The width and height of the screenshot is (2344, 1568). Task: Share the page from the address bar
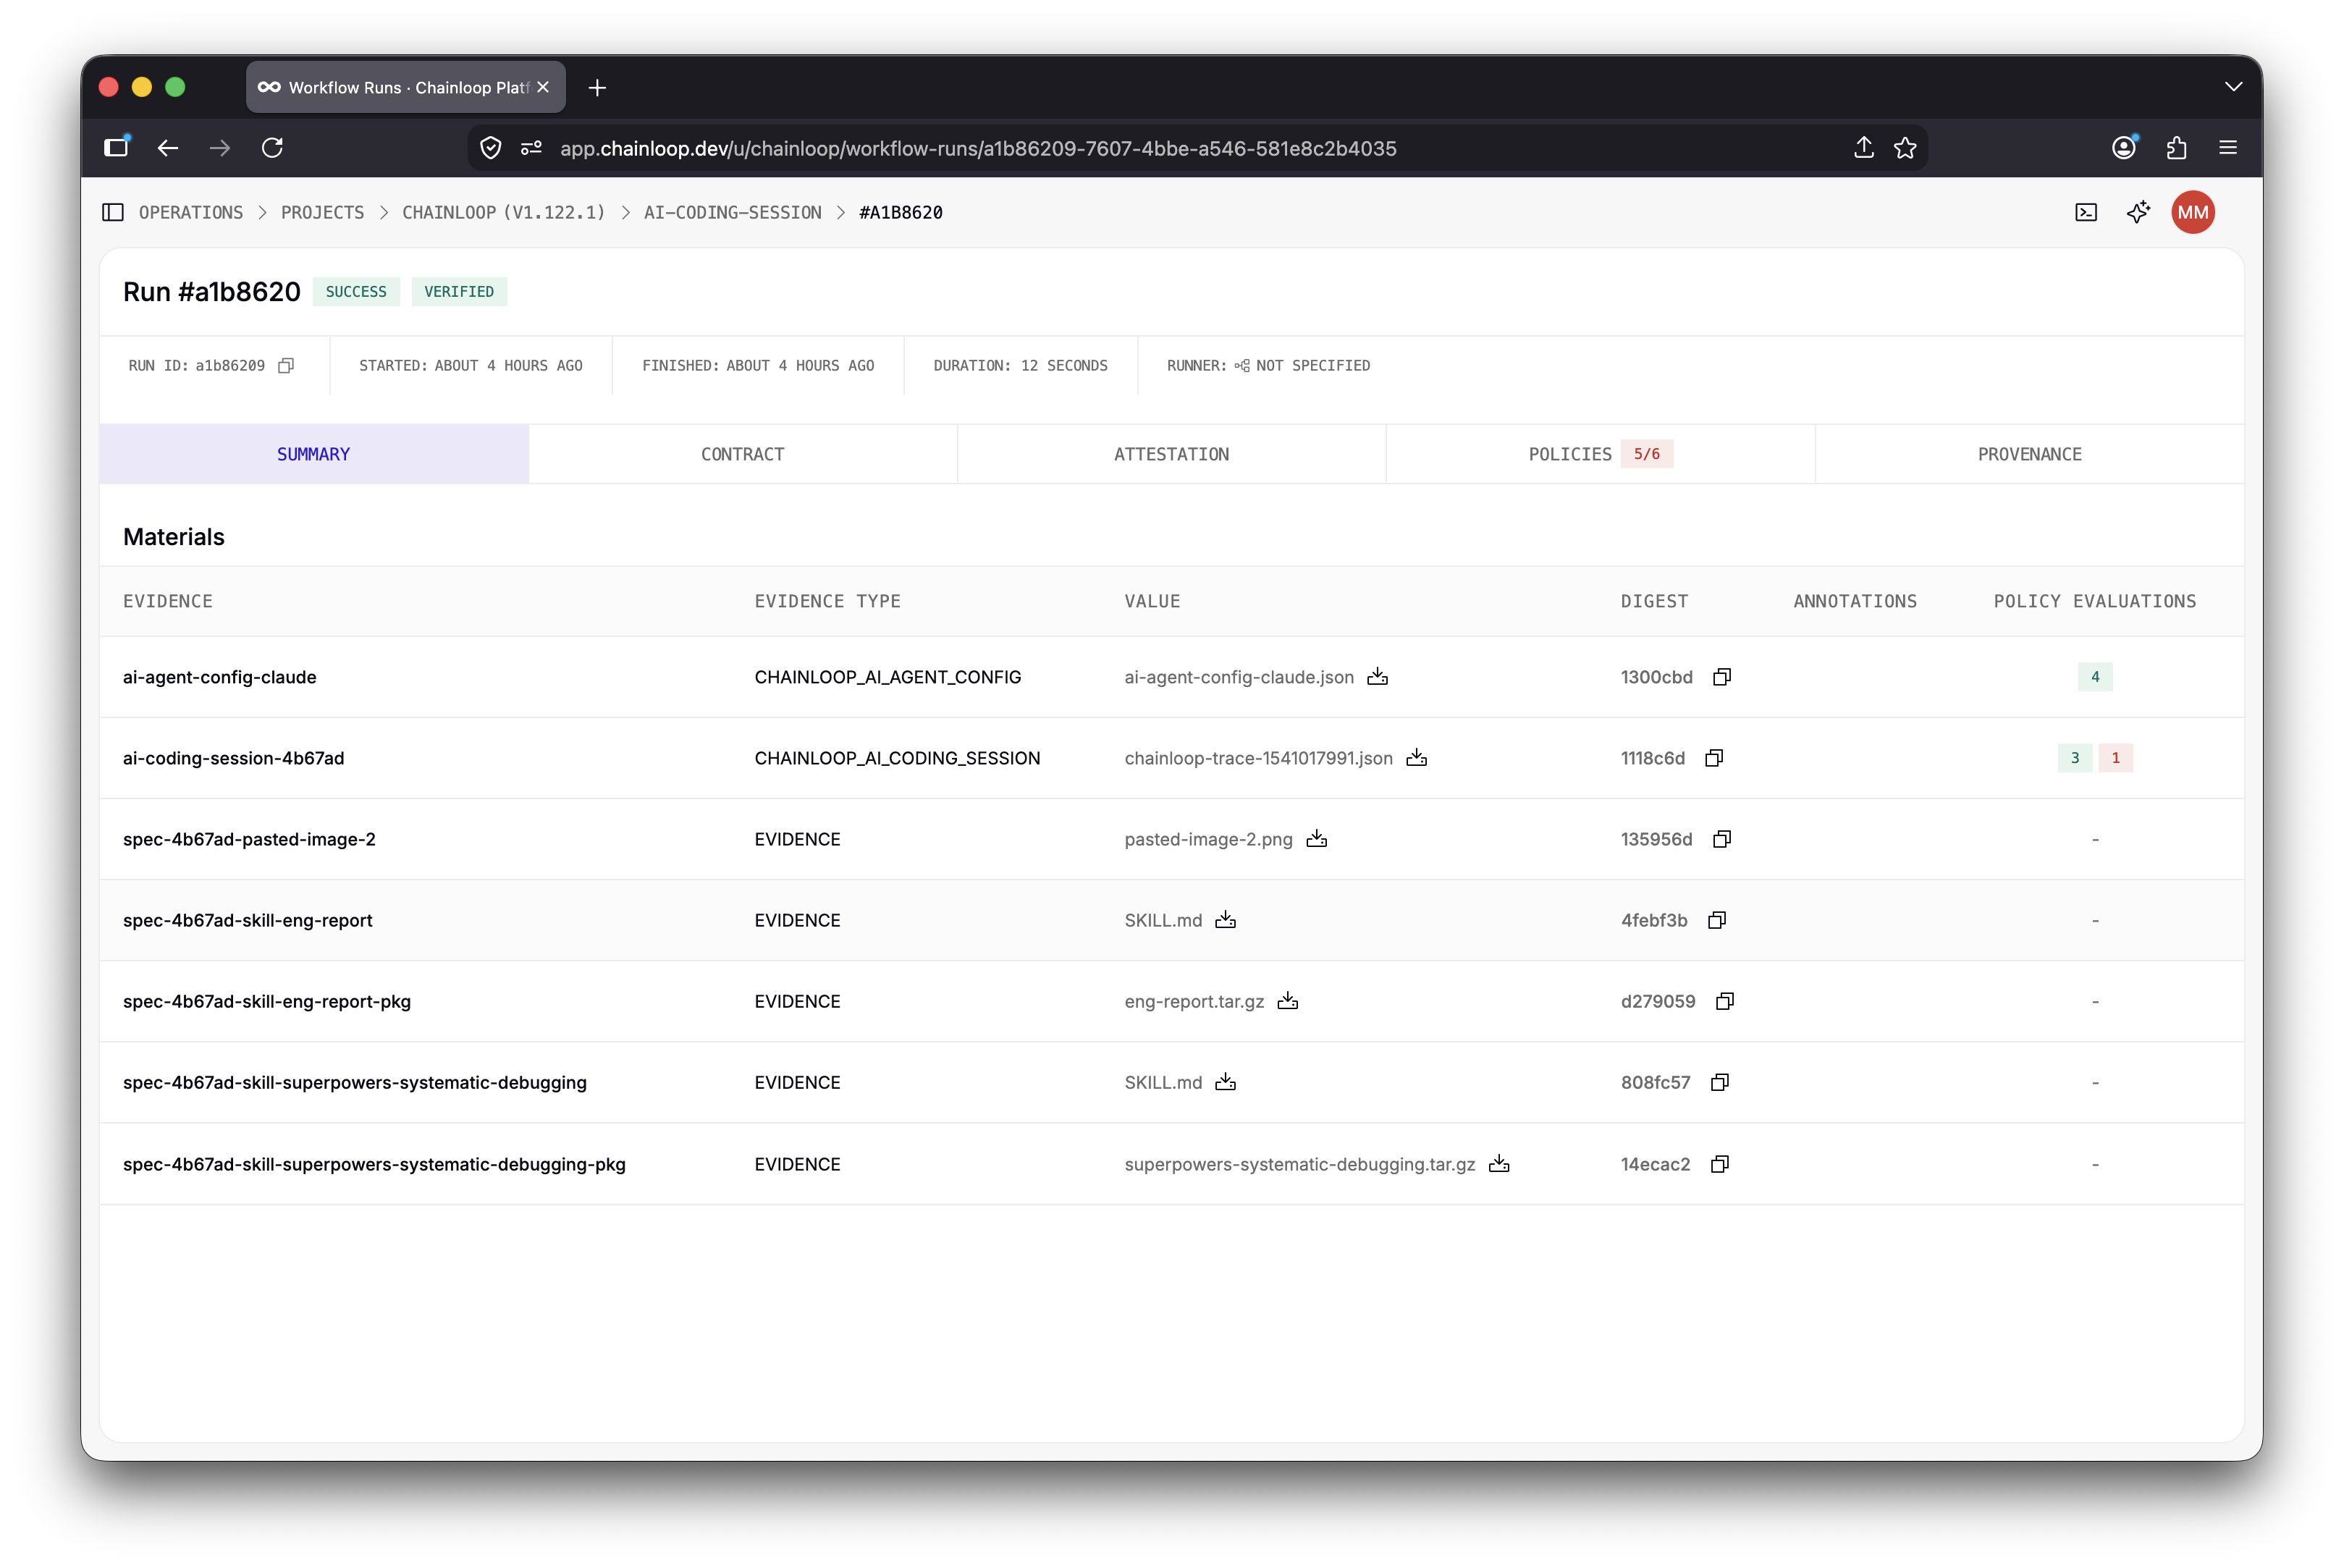[1863, 148]
